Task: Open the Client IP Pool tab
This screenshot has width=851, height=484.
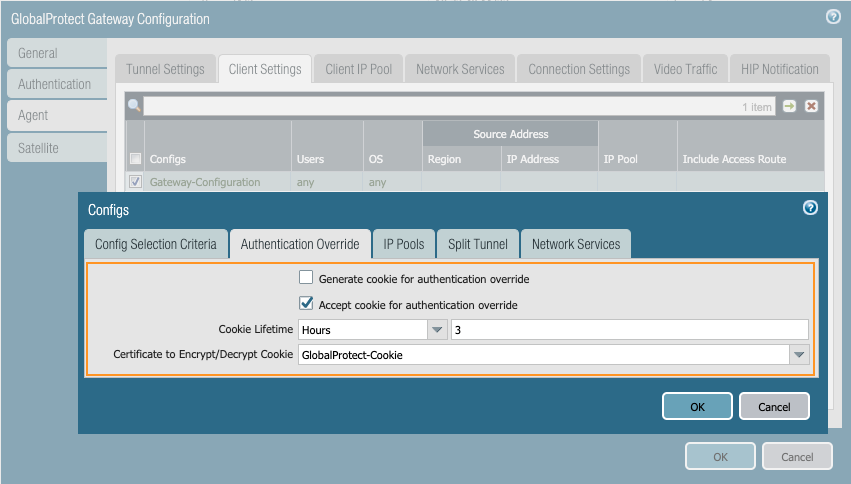Action: pos(359,69)
